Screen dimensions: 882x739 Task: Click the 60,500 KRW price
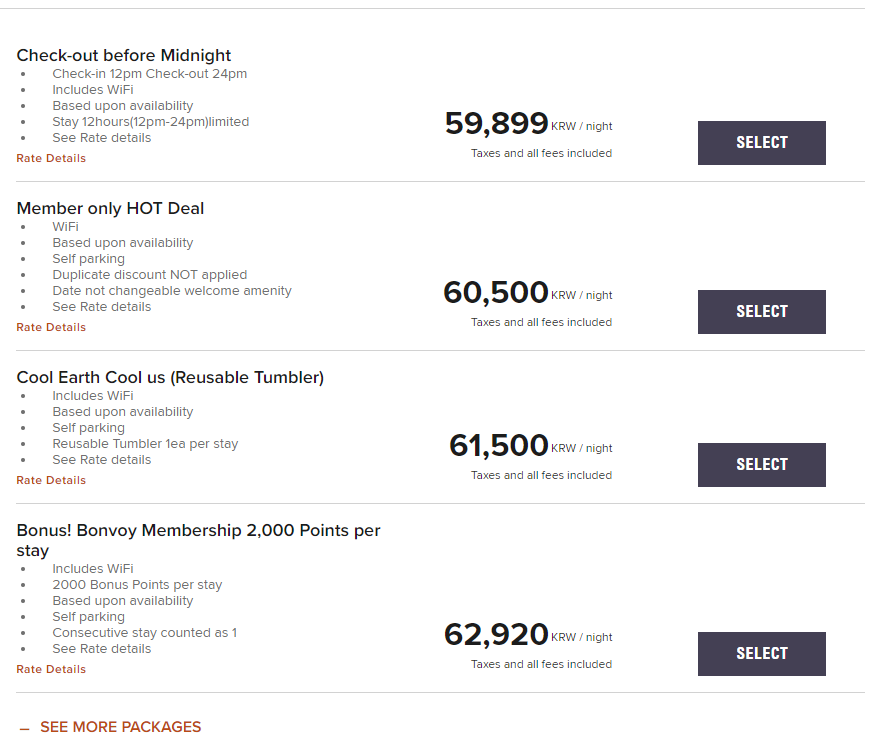pyautogui.click(x=496, y=293)
